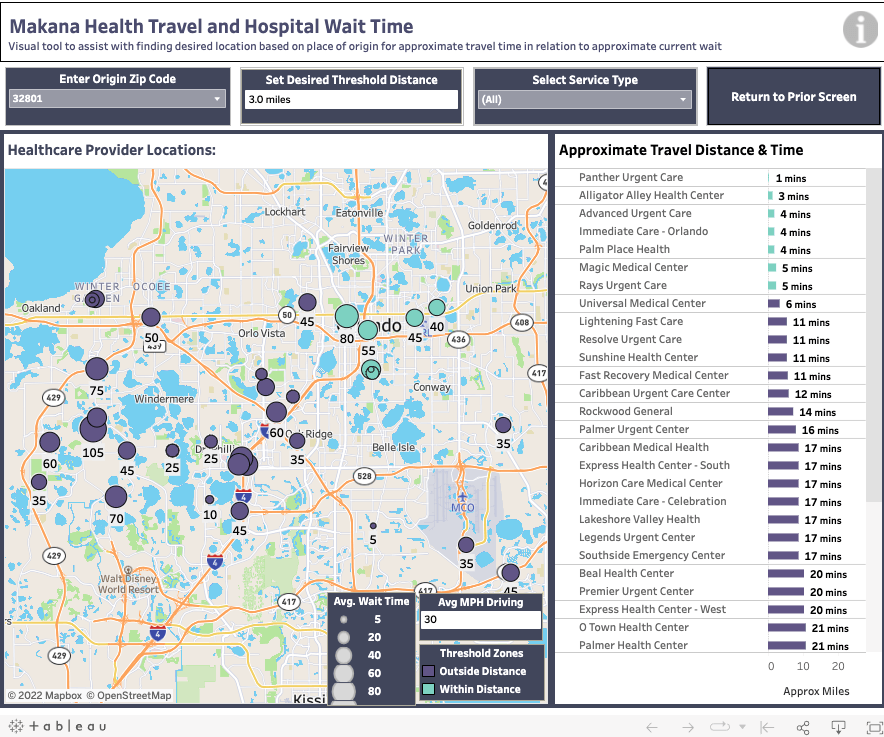884x737 pixels.
Task: Click the replay animation icon
Action: 720,727
